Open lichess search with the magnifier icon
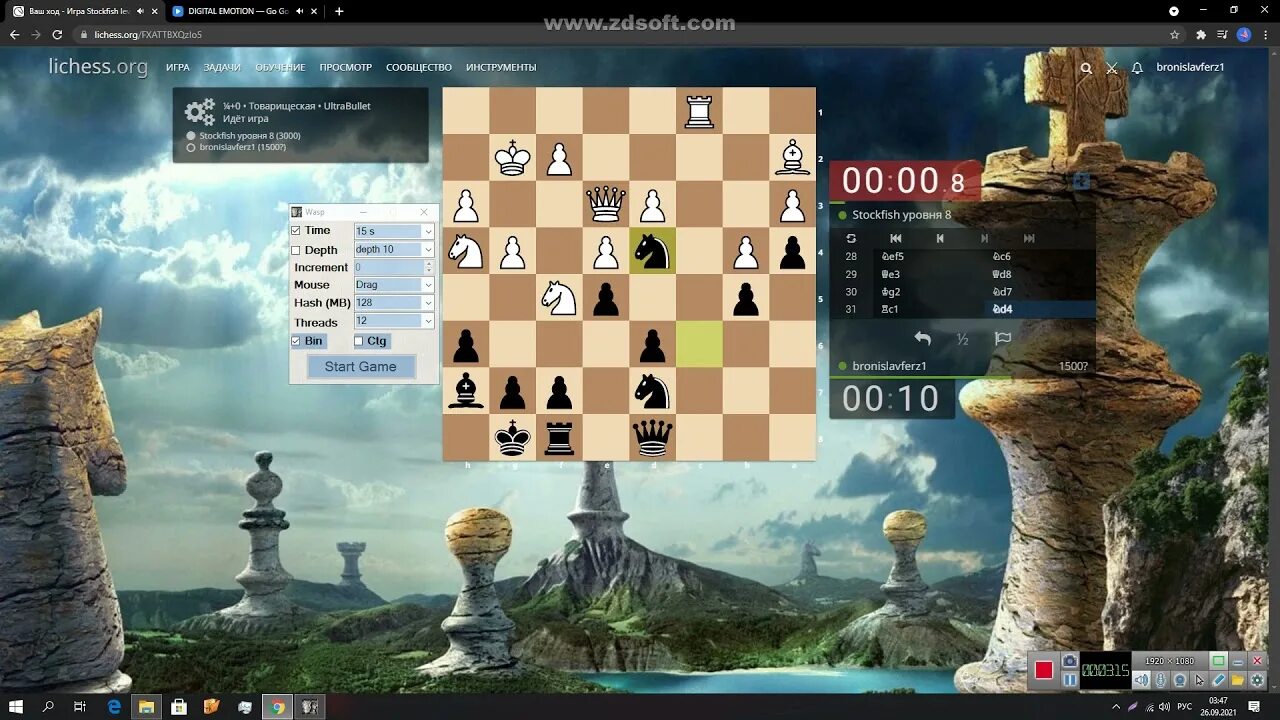The width and height of the screenshot is (1280, 720). click(x=1086, y=68)
